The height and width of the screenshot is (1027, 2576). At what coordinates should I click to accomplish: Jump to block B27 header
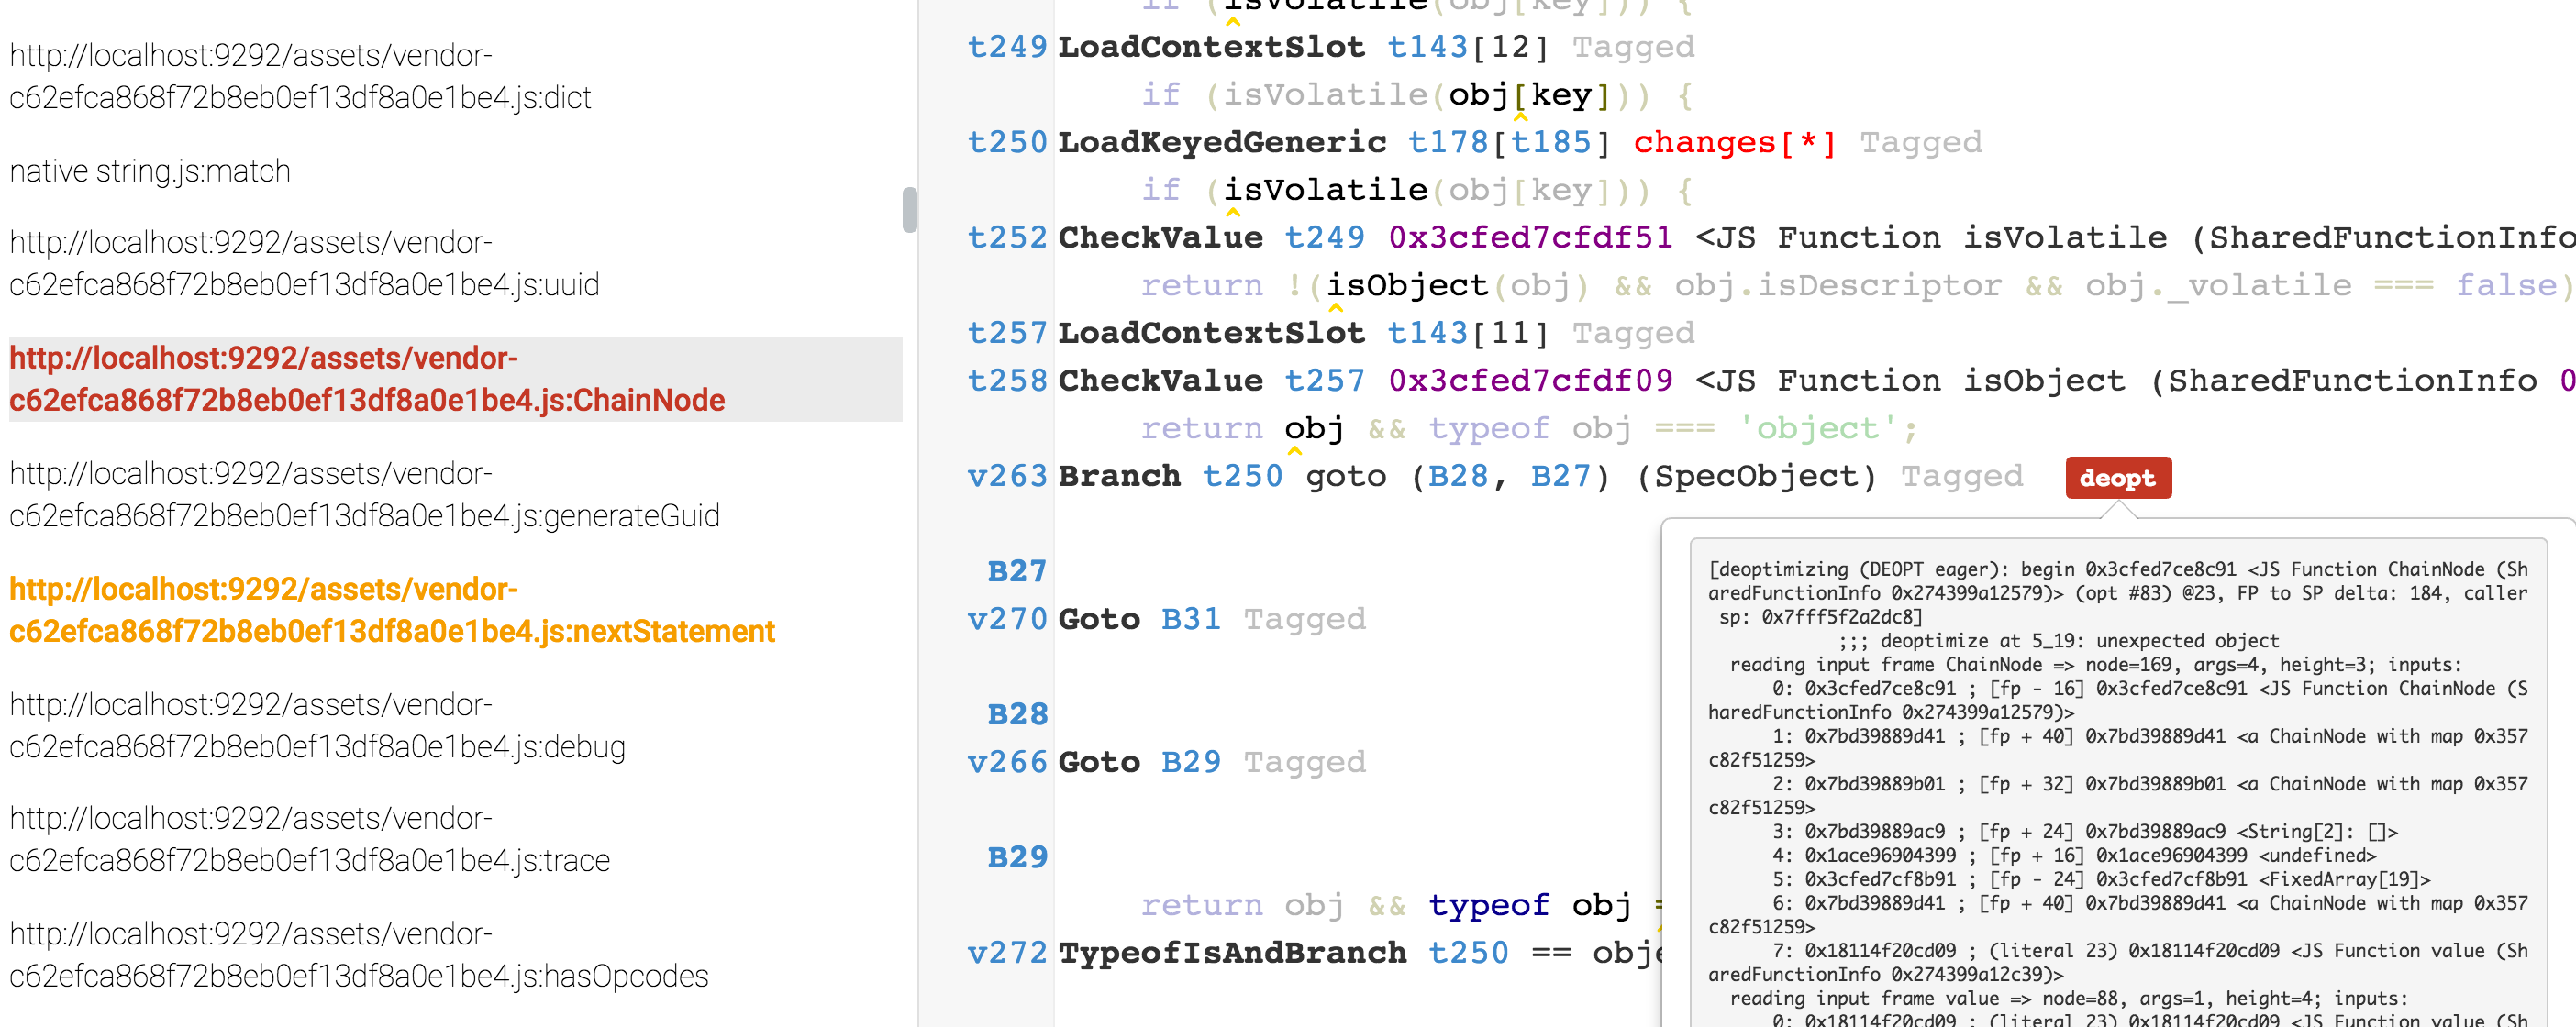pos(1017,570)
